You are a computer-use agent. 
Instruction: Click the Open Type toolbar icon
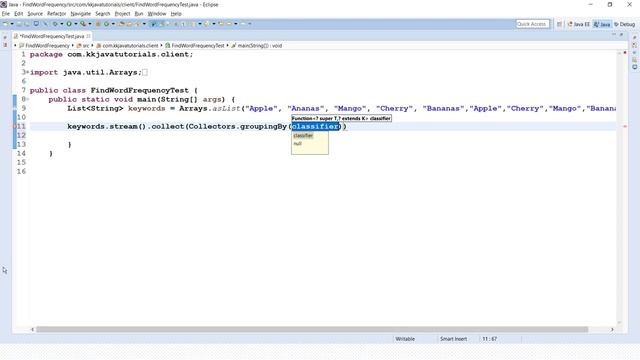(122, 24)
